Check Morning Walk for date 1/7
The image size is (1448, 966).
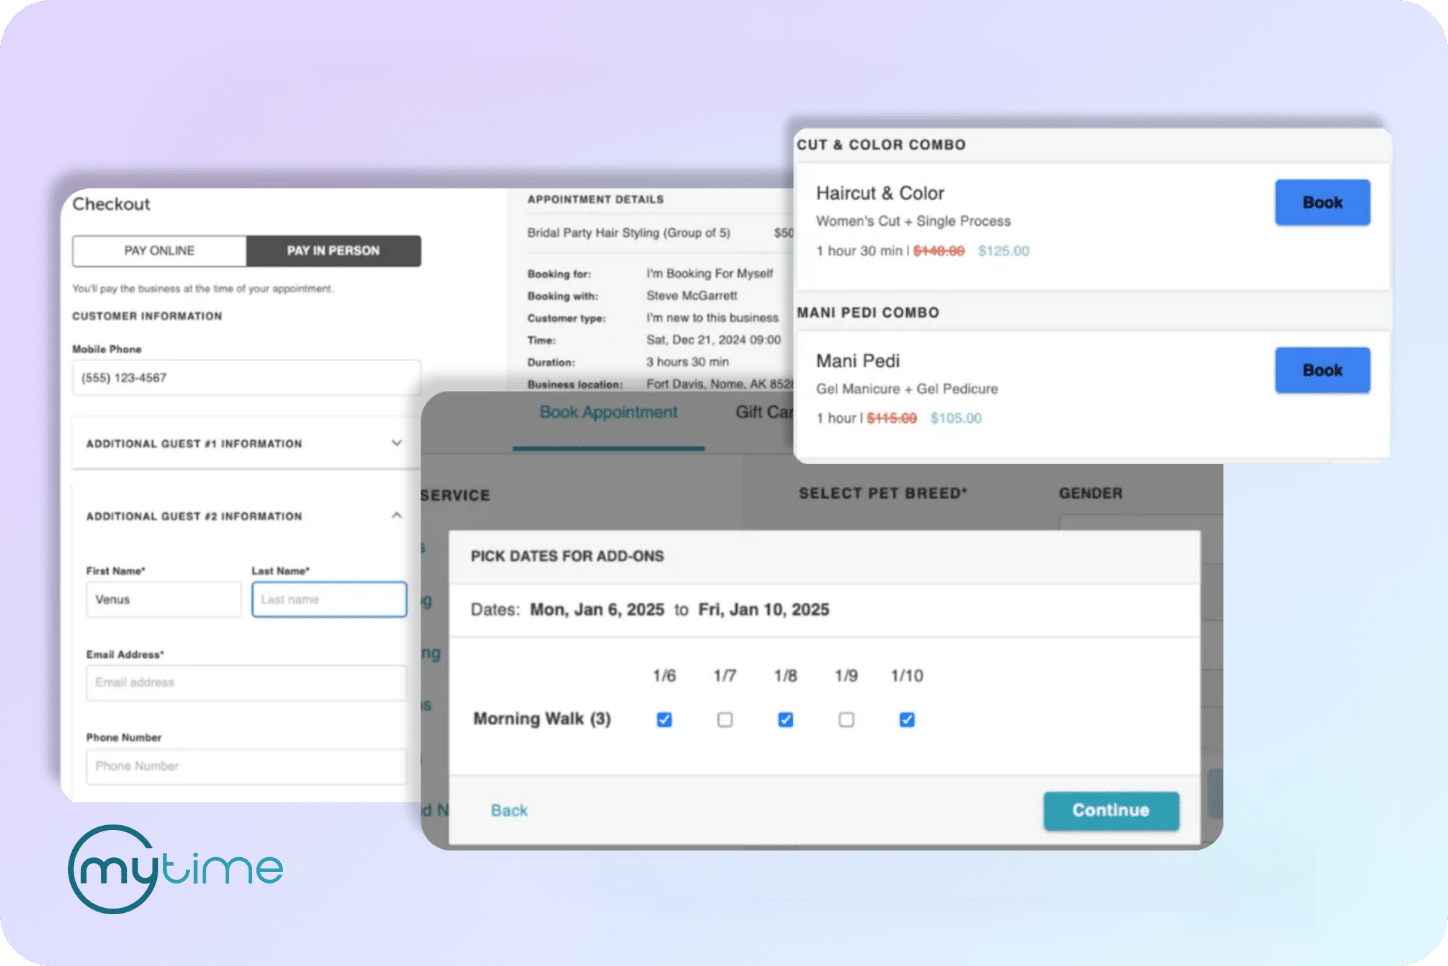[724, 719]
